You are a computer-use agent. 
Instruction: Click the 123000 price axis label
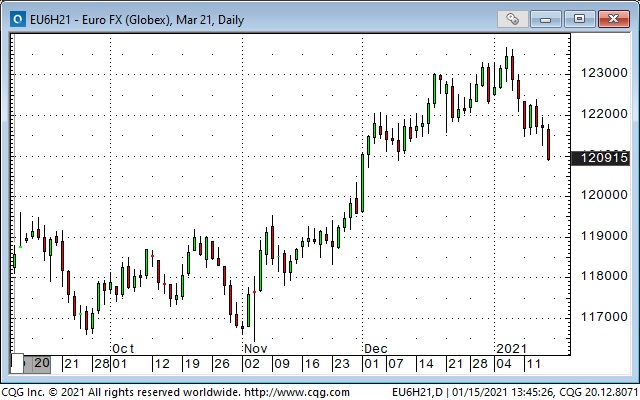(604, 73)
